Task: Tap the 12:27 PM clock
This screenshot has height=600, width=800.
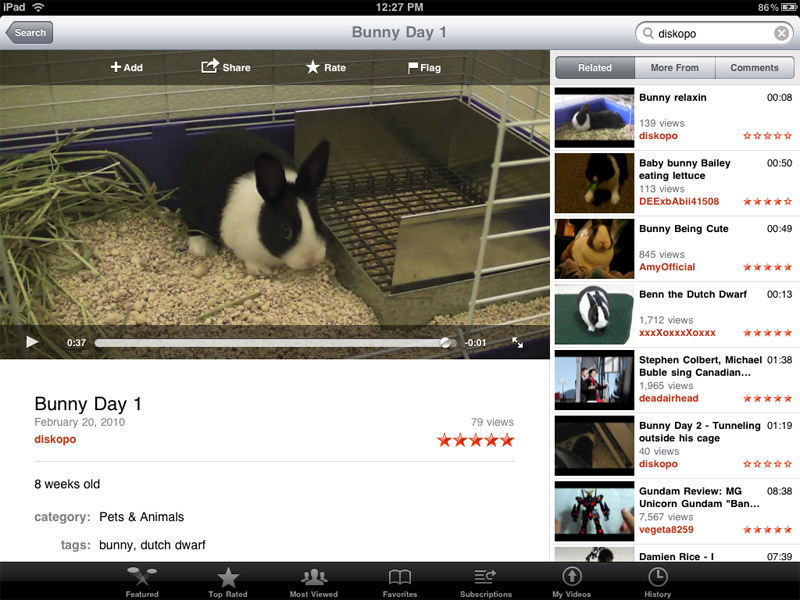Action: tap(399, 7)
